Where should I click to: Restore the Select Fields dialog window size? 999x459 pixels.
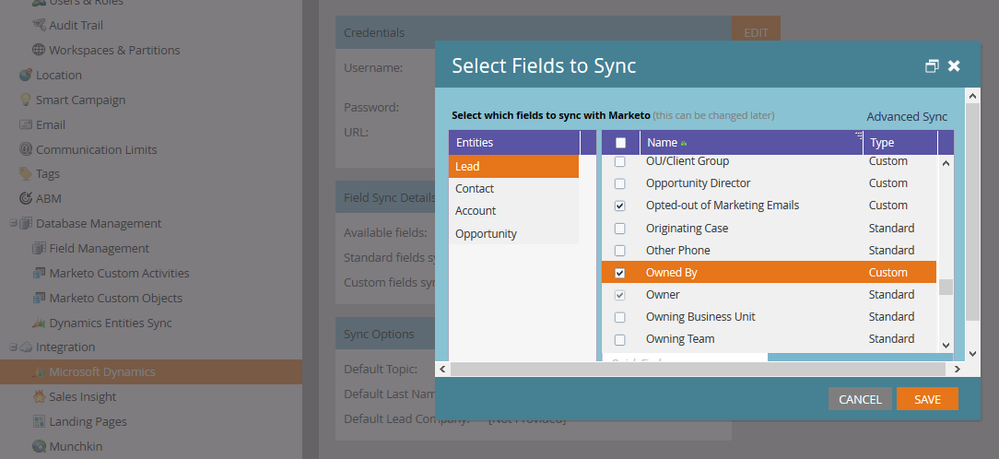931,66
